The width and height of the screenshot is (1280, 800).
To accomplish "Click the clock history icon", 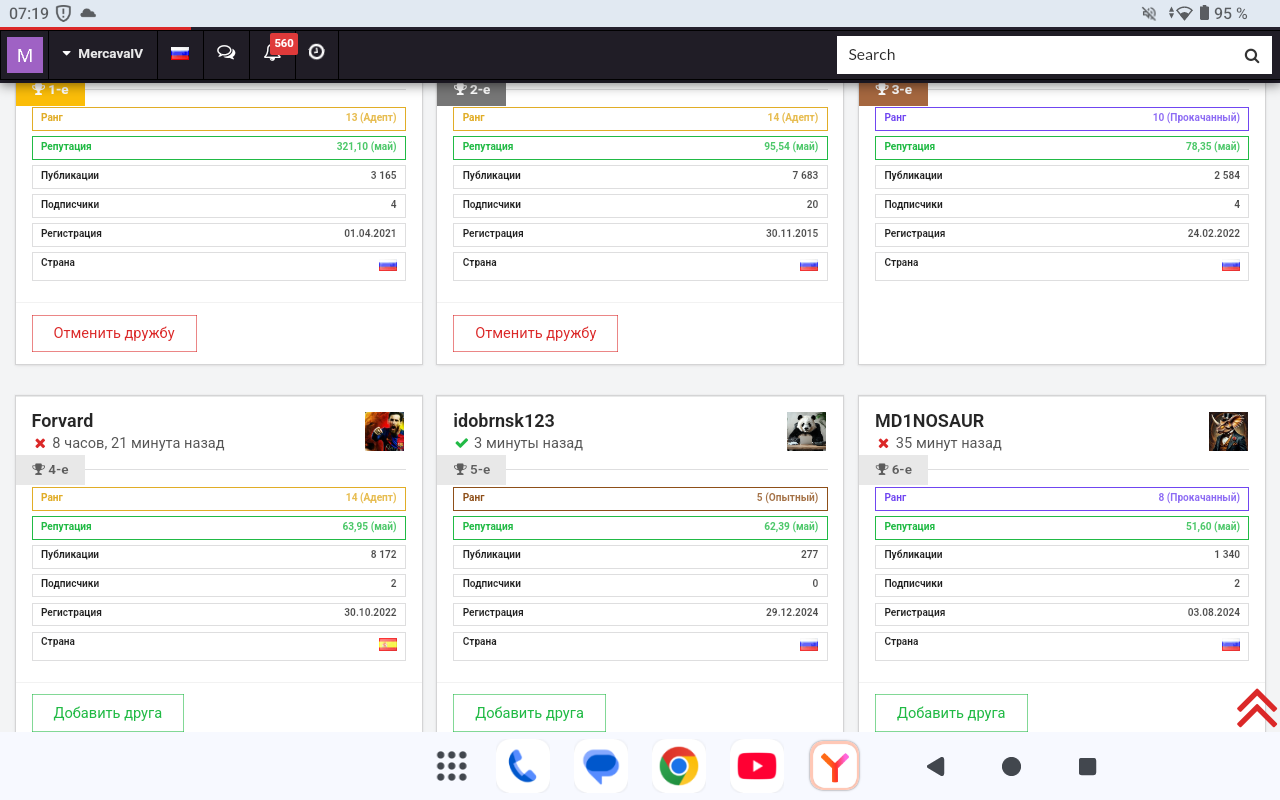I will click(316, 53).
